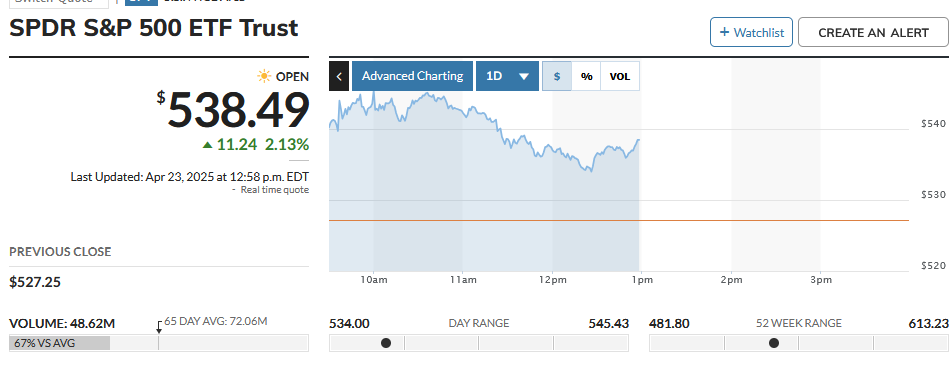Collapse chart with left chevron button

(339, 76)
